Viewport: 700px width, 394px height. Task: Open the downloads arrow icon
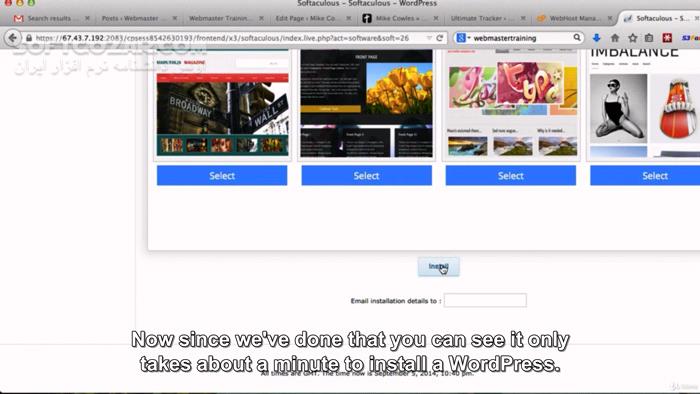[x=596, y=38]
